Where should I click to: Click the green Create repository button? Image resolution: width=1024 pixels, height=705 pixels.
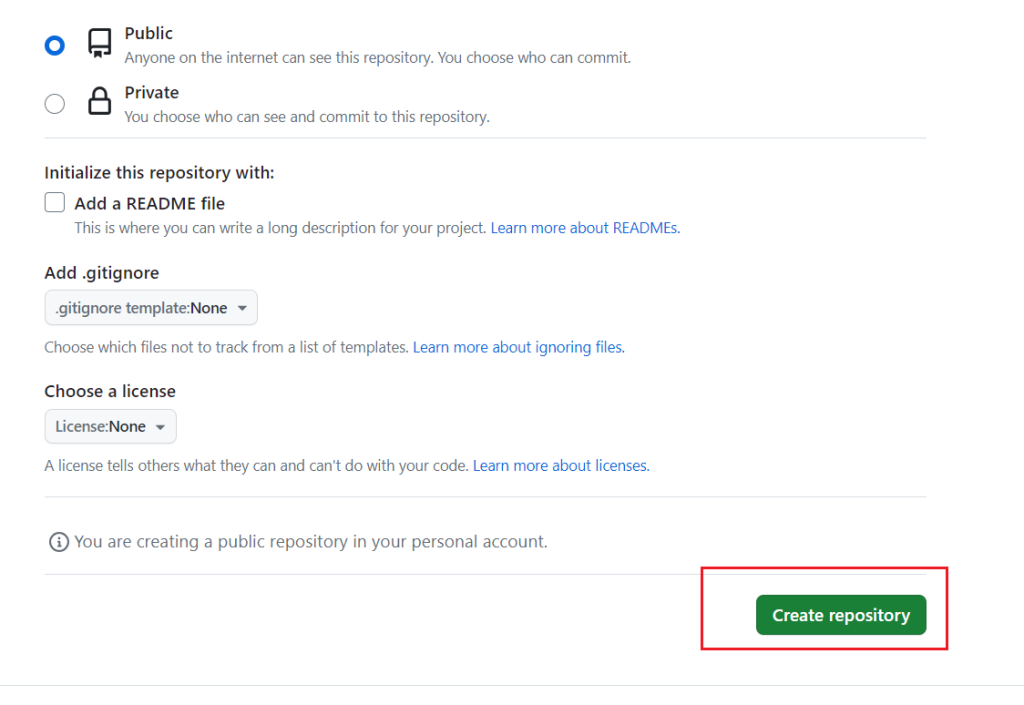pyautogui.click(x=841, y=615)
